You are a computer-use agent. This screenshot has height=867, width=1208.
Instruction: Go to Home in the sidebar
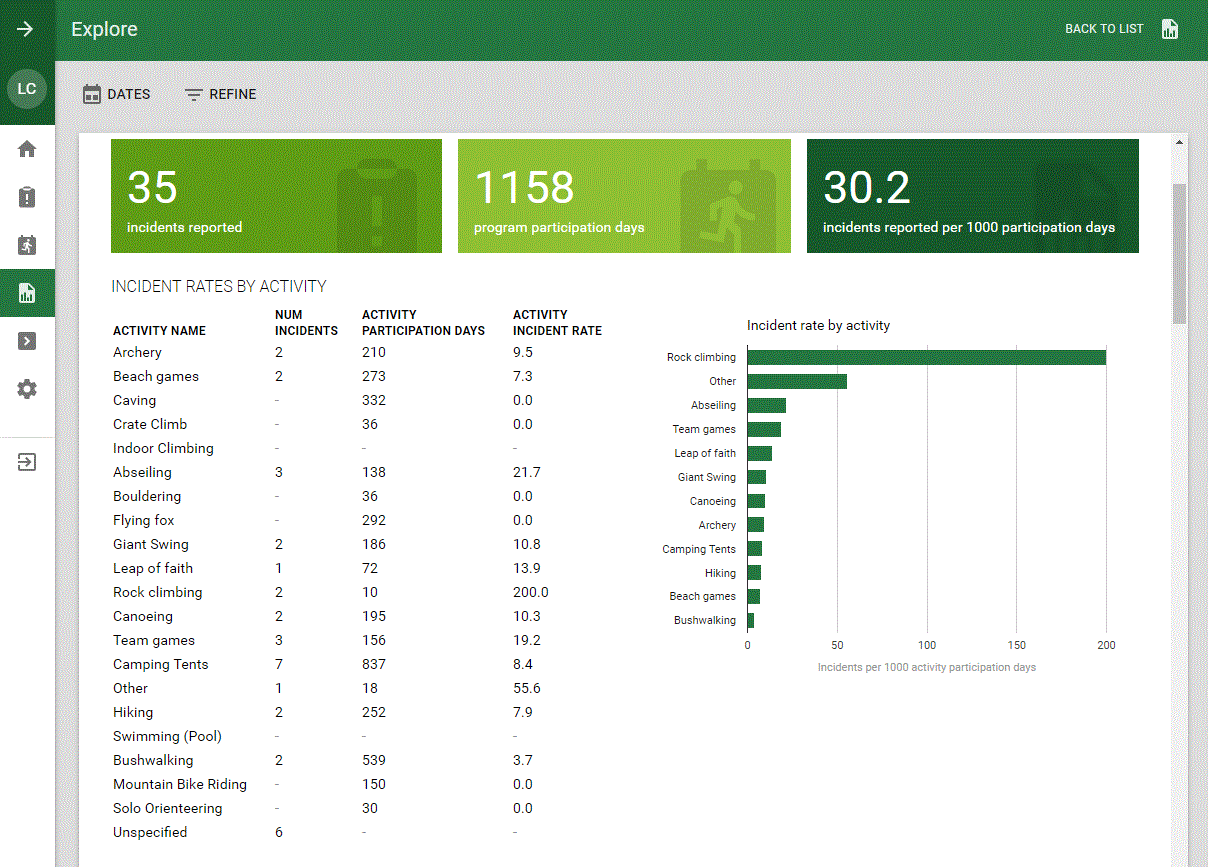(27, 149)
